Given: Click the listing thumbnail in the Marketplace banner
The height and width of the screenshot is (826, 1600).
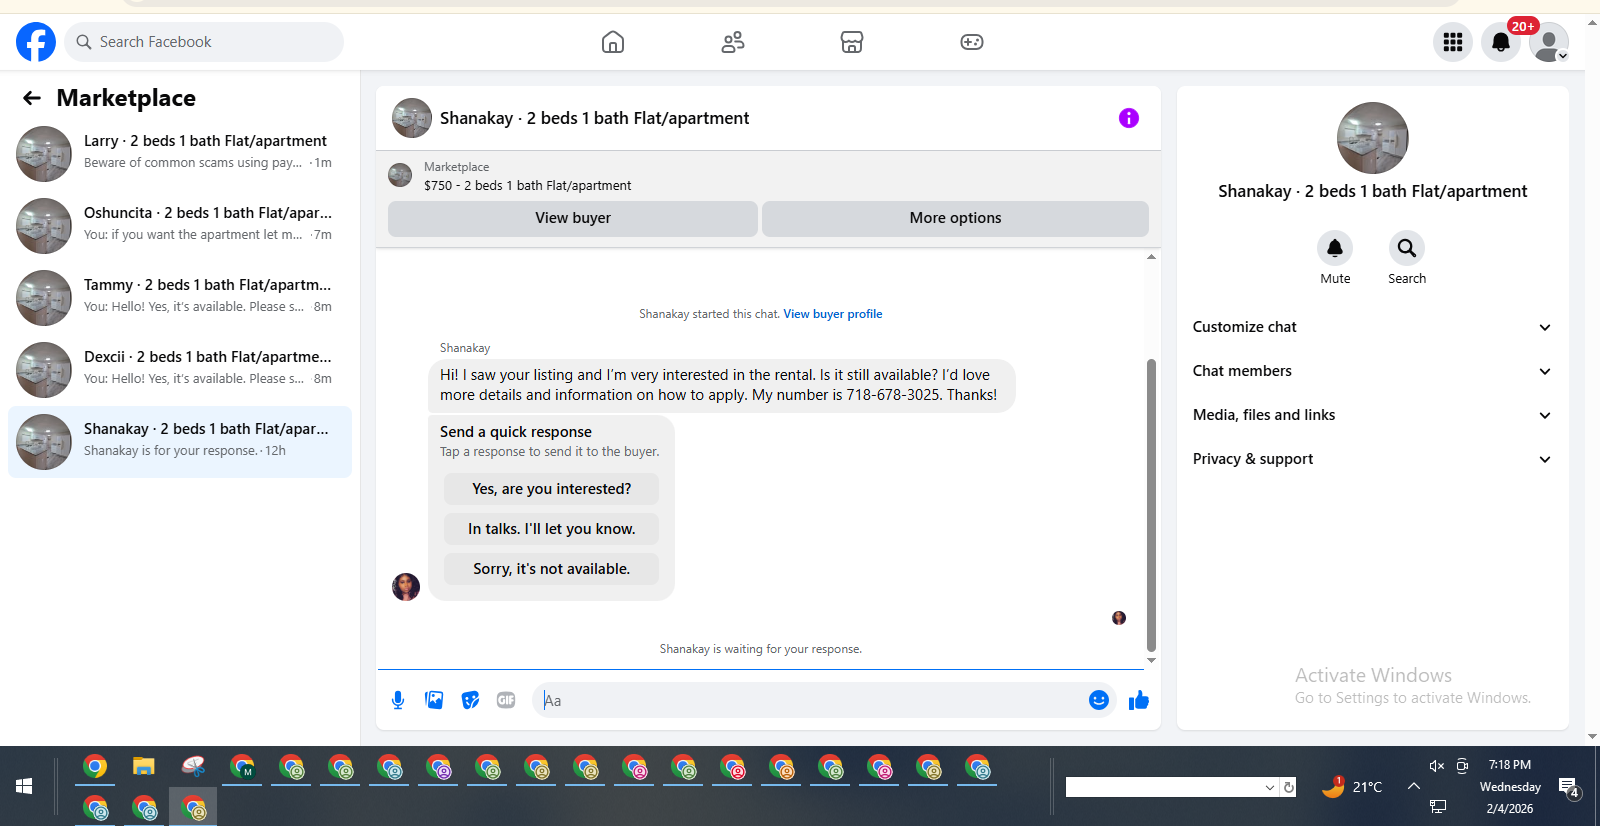Looking at the screenshot, I should click(x=400, y=176).
